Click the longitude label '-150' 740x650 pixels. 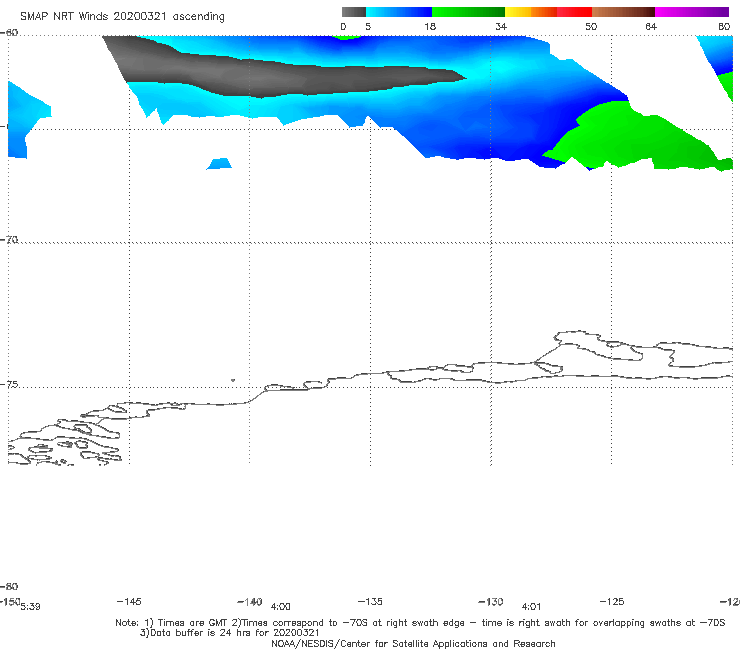(10, 601)
